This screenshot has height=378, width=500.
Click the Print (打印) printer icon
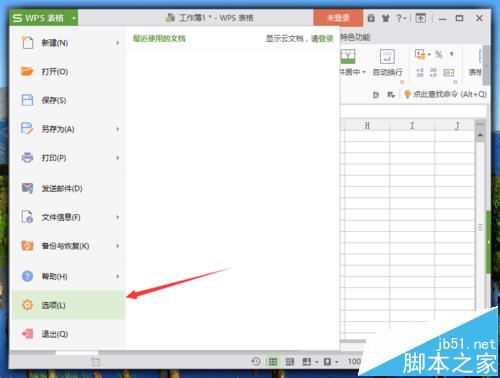tap(27, 157)
